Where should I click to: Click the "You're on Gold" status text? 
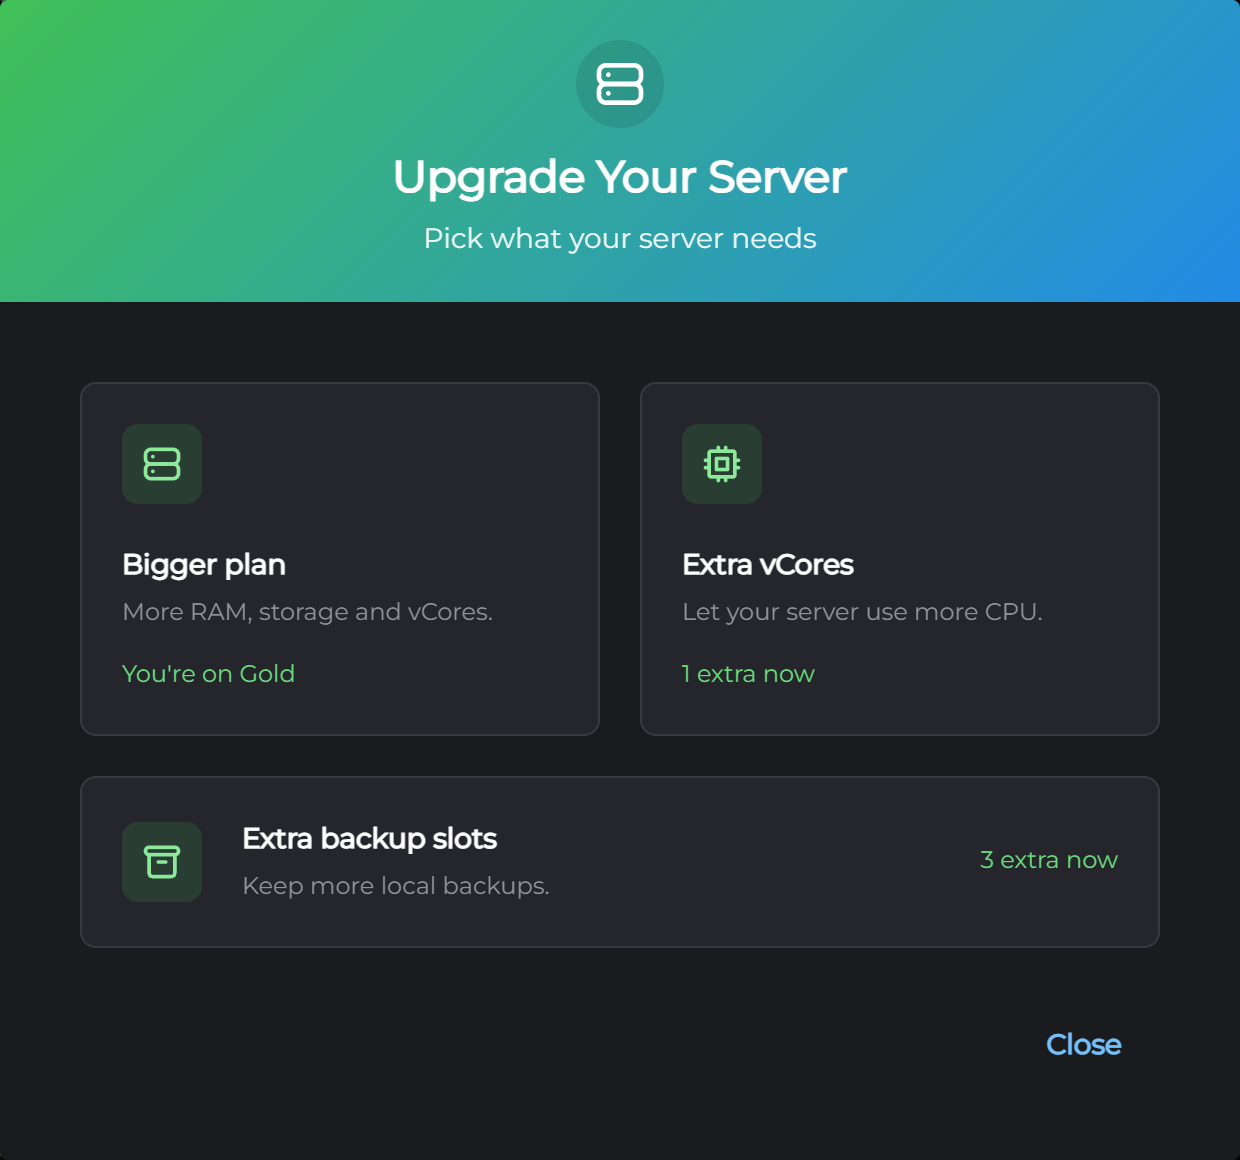point(208,674)
